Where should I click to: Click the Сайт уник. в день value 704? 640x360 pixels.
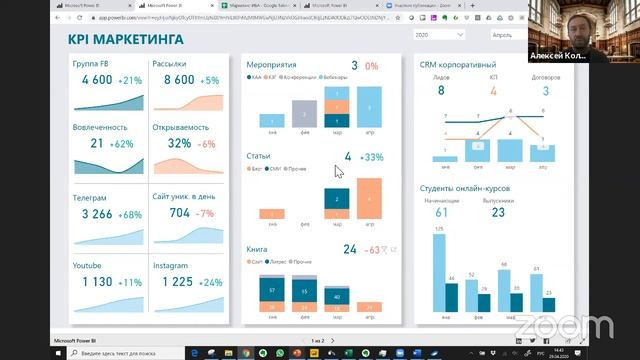180,213
